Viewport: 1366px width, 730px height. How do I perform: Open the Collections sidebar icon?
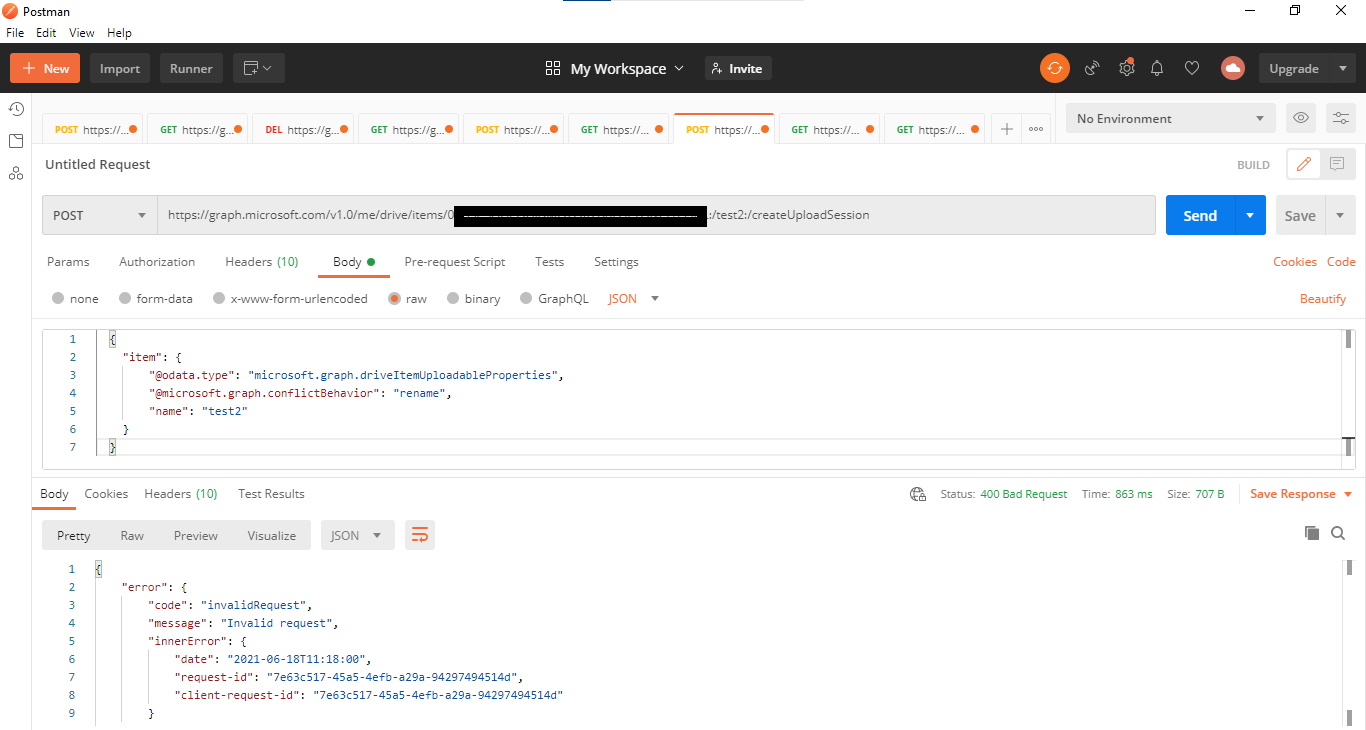16,141
